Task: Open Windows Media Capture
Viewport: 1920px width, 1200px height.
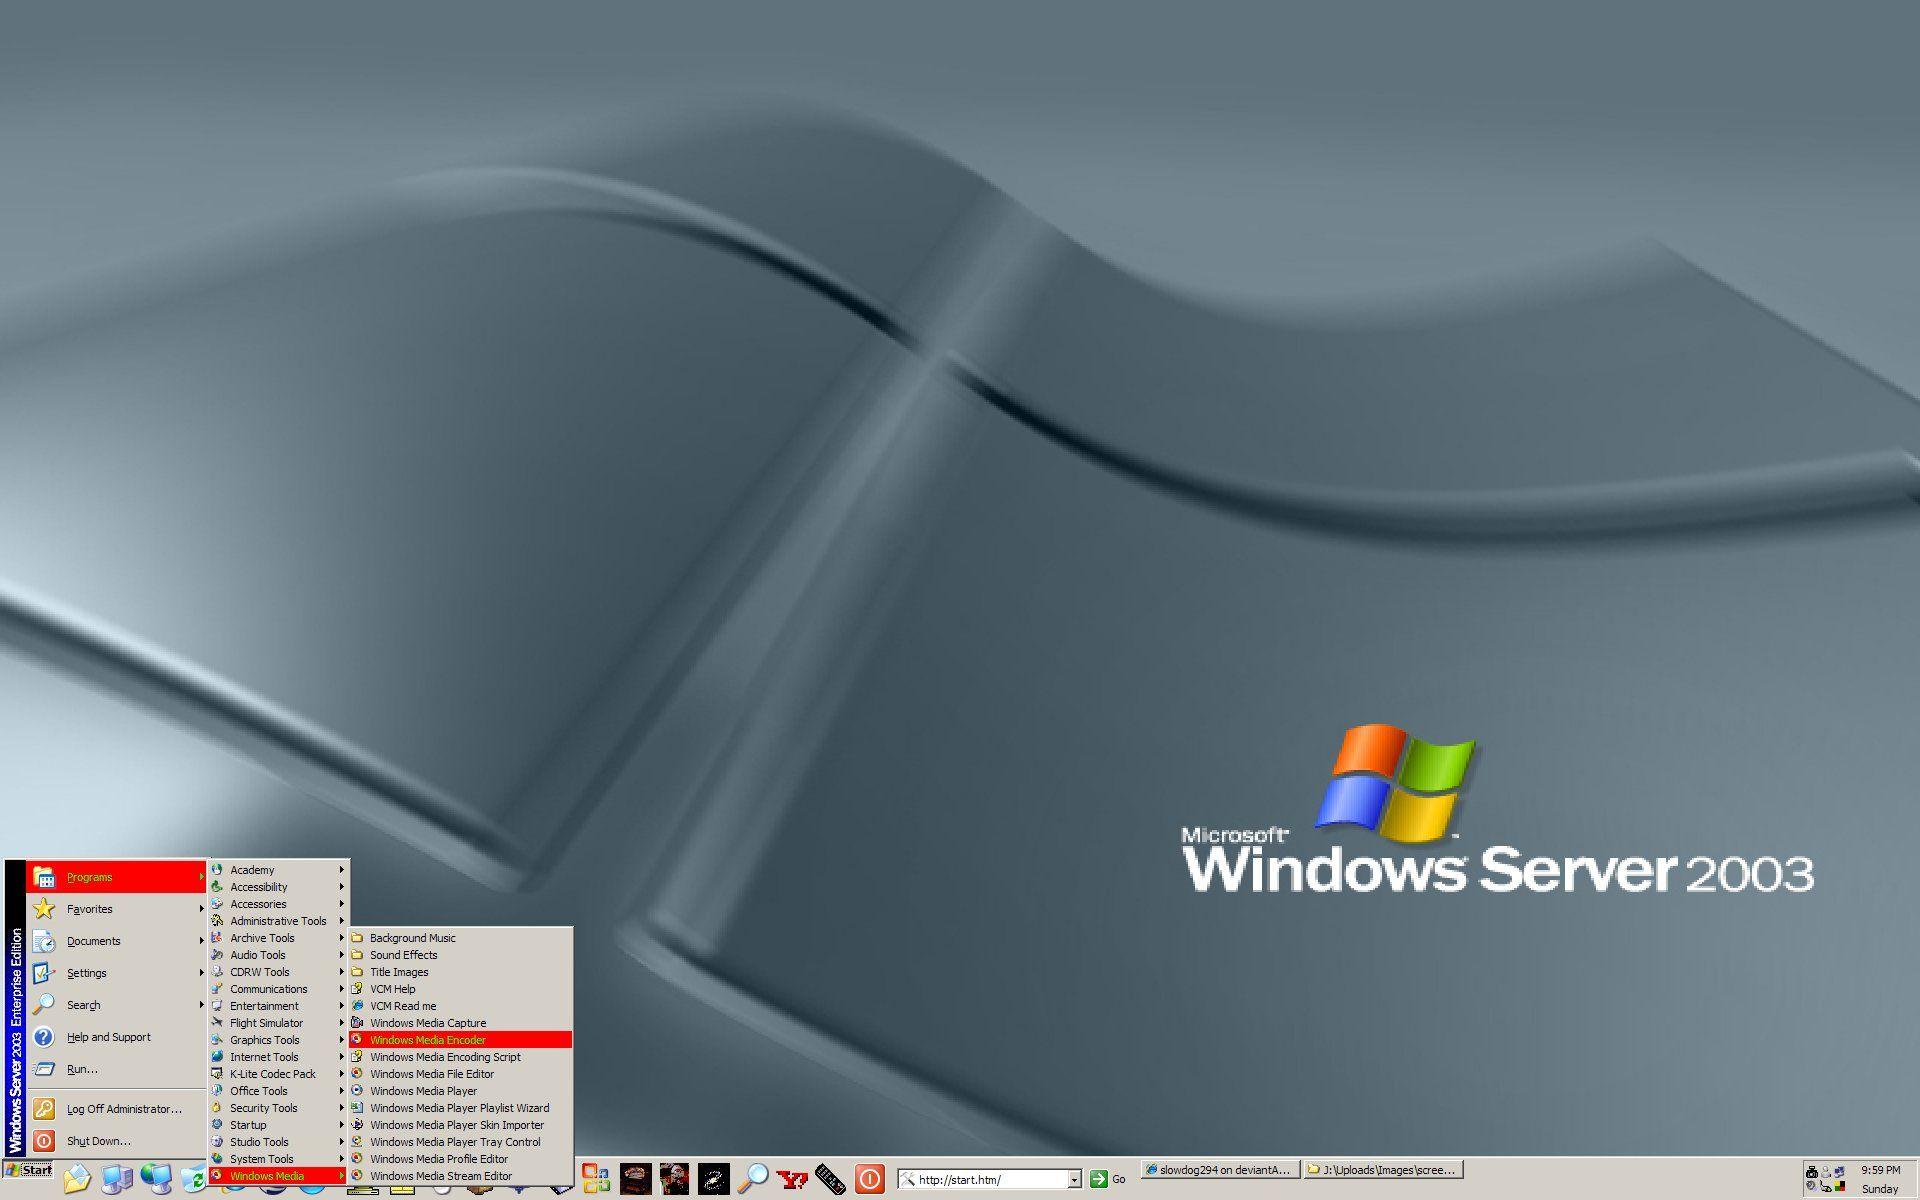Action: pyautogui.click(x=426, y=1023)
